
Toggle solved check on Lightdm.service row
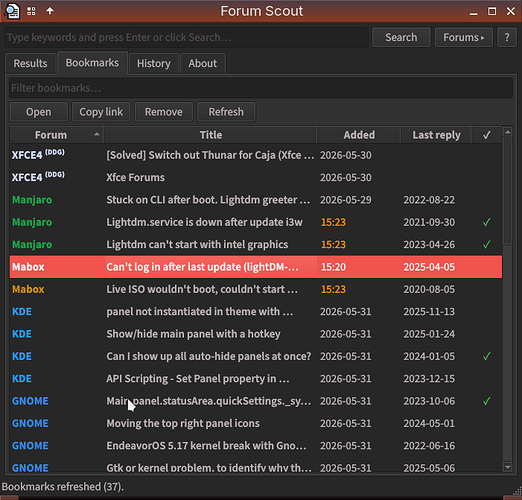(x=486, y=222)
